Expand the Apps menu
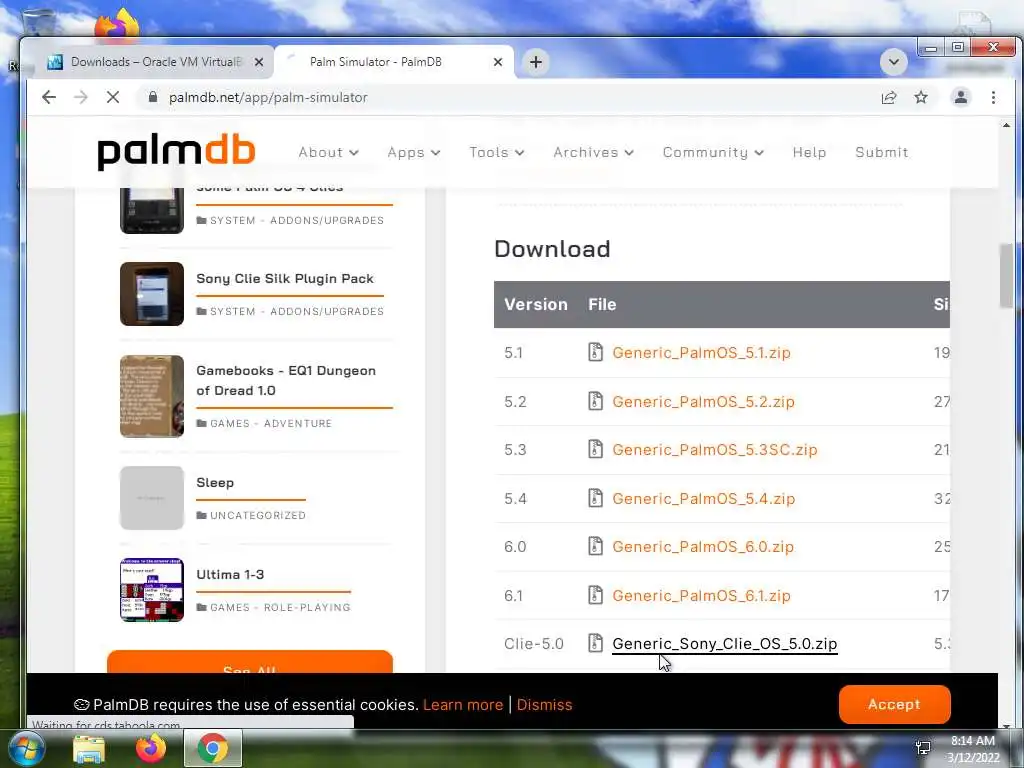This screenshot has width=1024, height=768. (x=413, y=152)
